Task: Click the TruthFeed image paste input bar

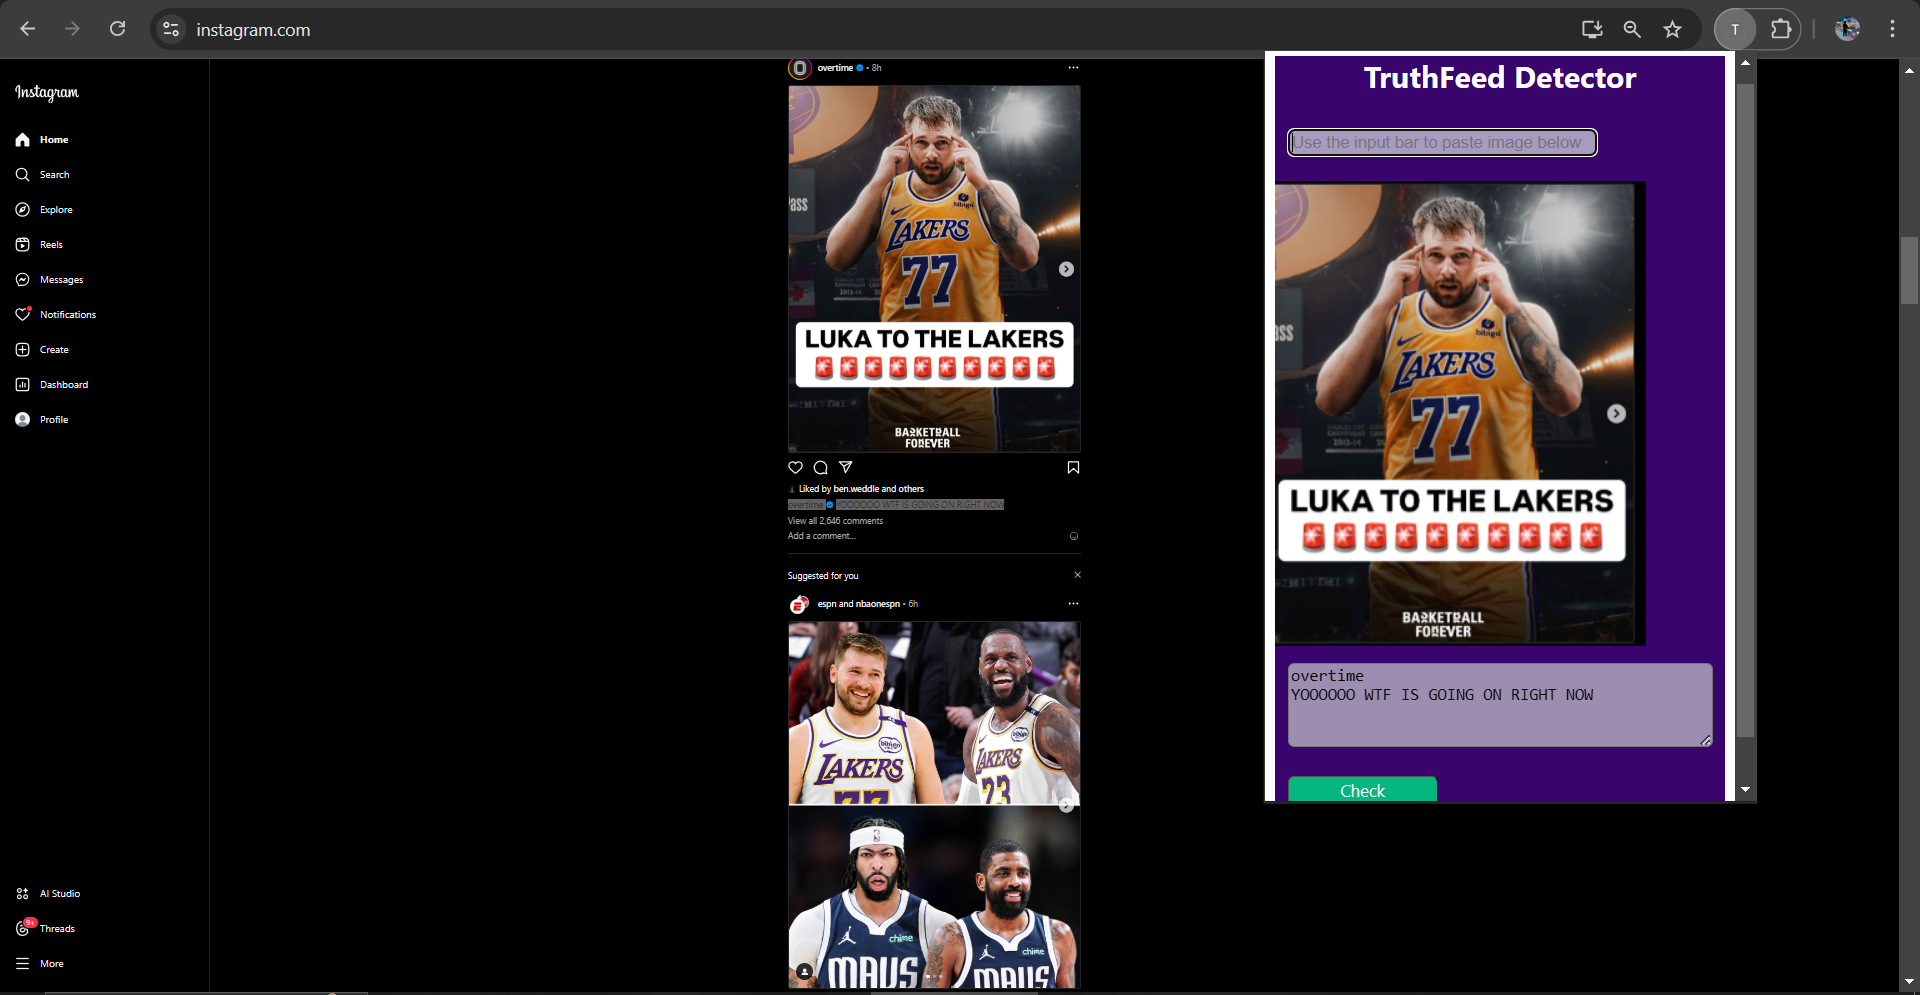Action: pyautogui.click(x=1442, y=143)
